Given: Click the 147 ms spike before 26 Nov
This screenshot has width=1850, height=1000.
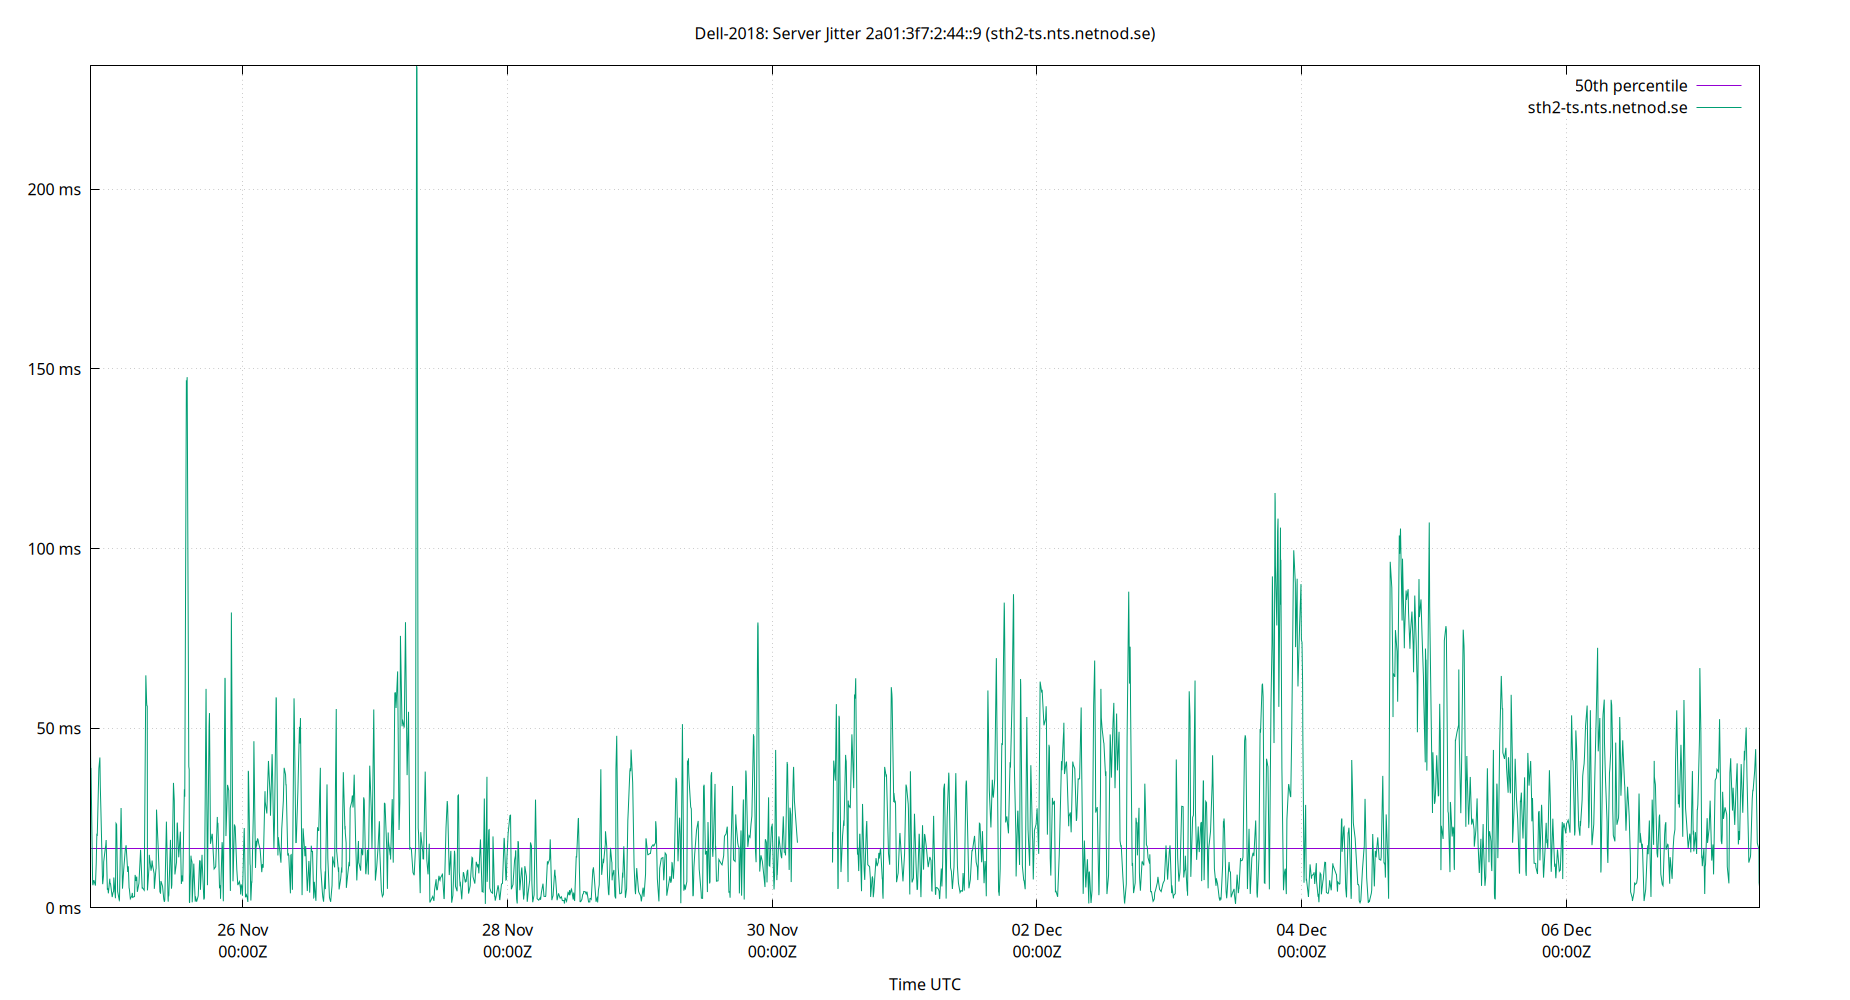Looking at the screenshot, I should click(x=186, y=382).
